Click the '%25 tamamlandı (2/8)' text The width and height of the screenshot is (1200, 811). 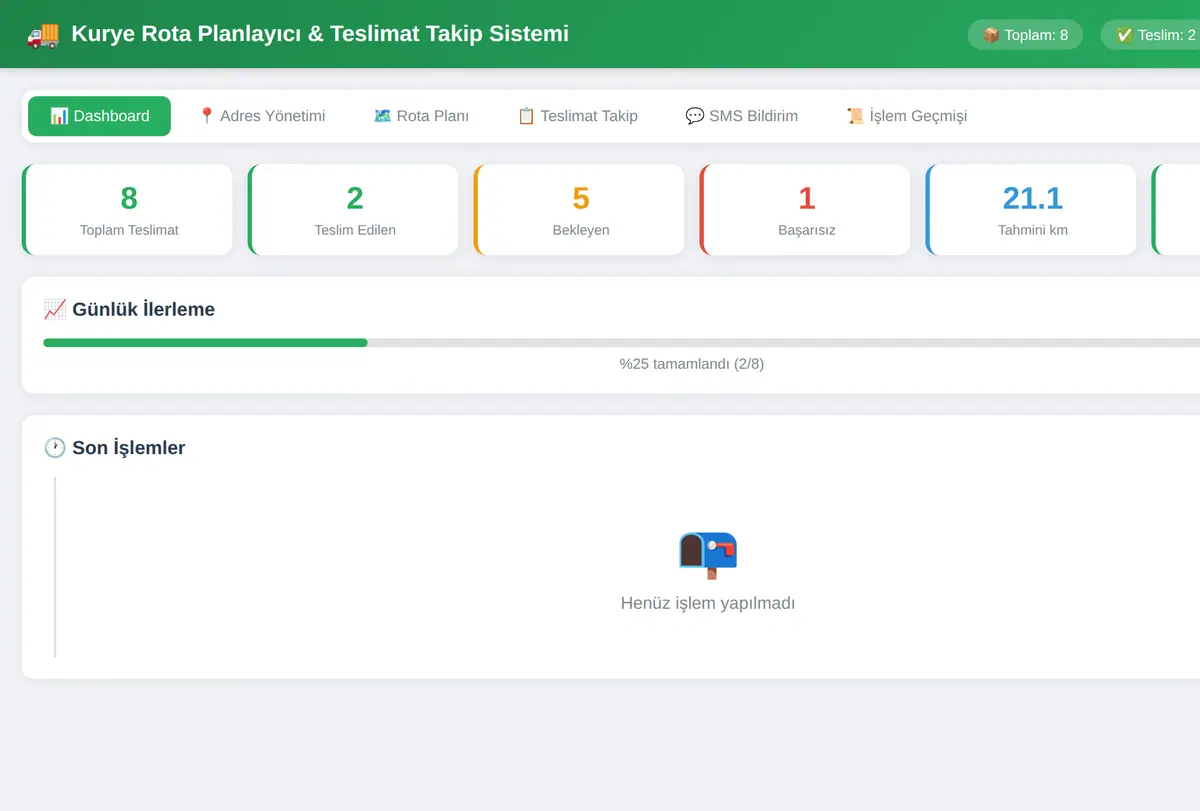pos(692,364)
